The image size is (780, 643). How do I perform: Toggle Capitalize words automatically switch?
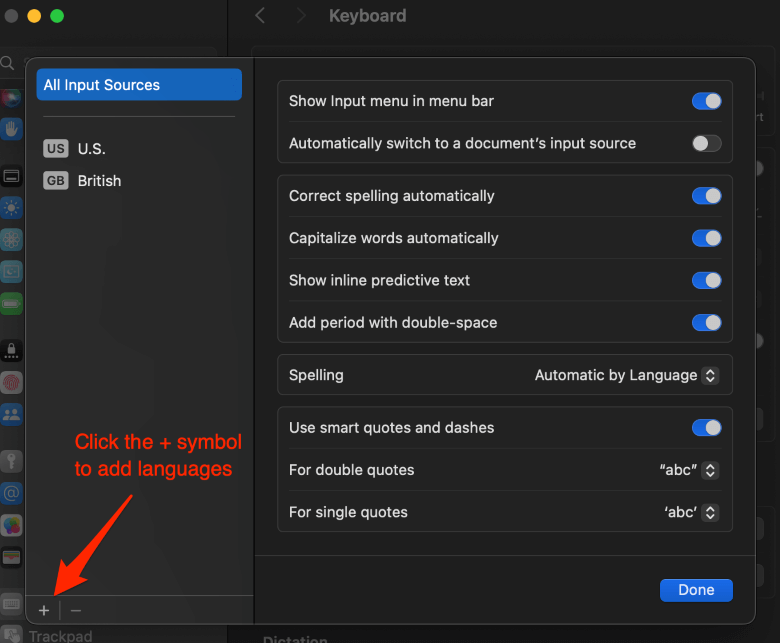[x=706, y=238]
